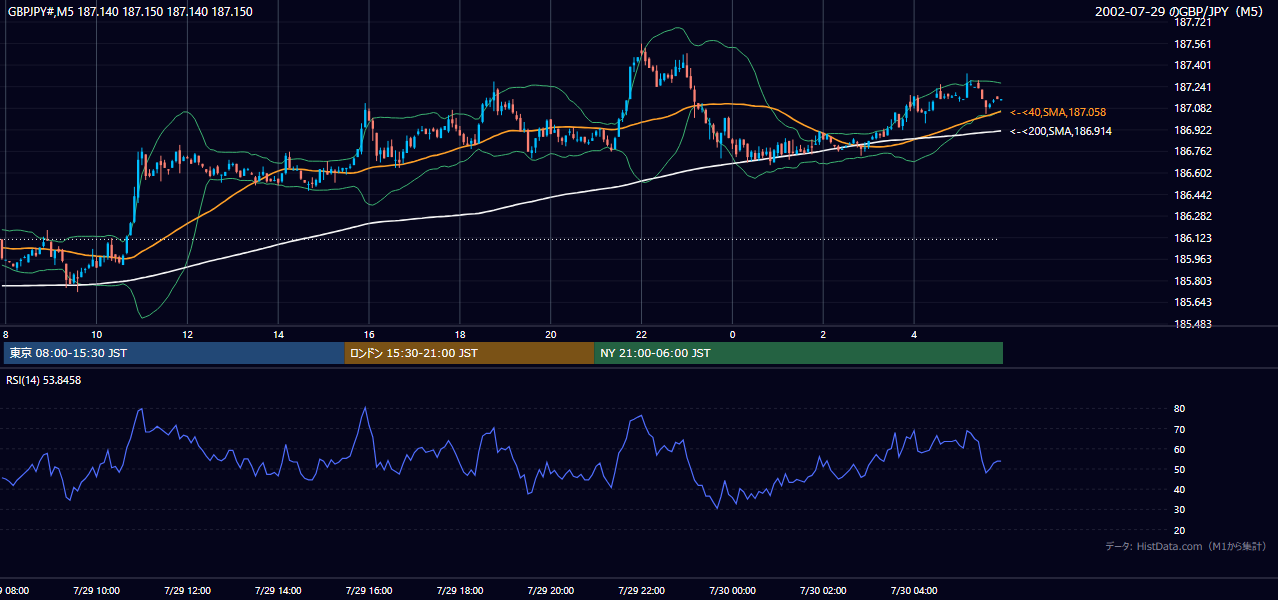1278x600 pixels.
Task: Click price axis value 187.241
Action: (x=1193, y=87)
